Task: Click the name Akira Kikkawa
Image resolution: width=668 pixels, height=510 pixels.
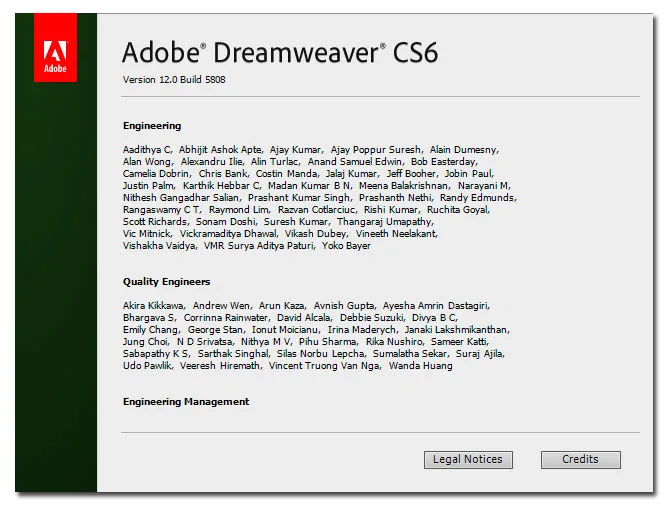Action: pyautogui.click(x=153, y=306)
